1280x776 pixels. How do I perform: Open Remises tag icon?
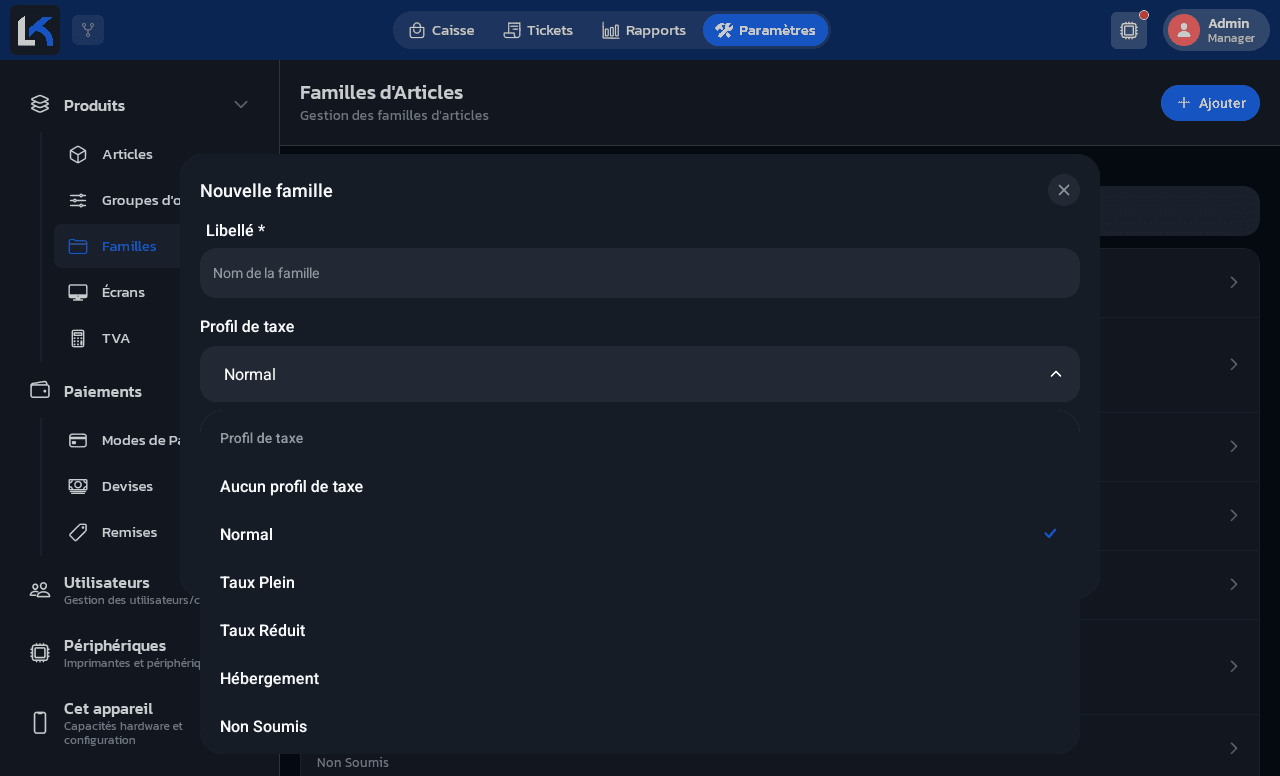78,532
